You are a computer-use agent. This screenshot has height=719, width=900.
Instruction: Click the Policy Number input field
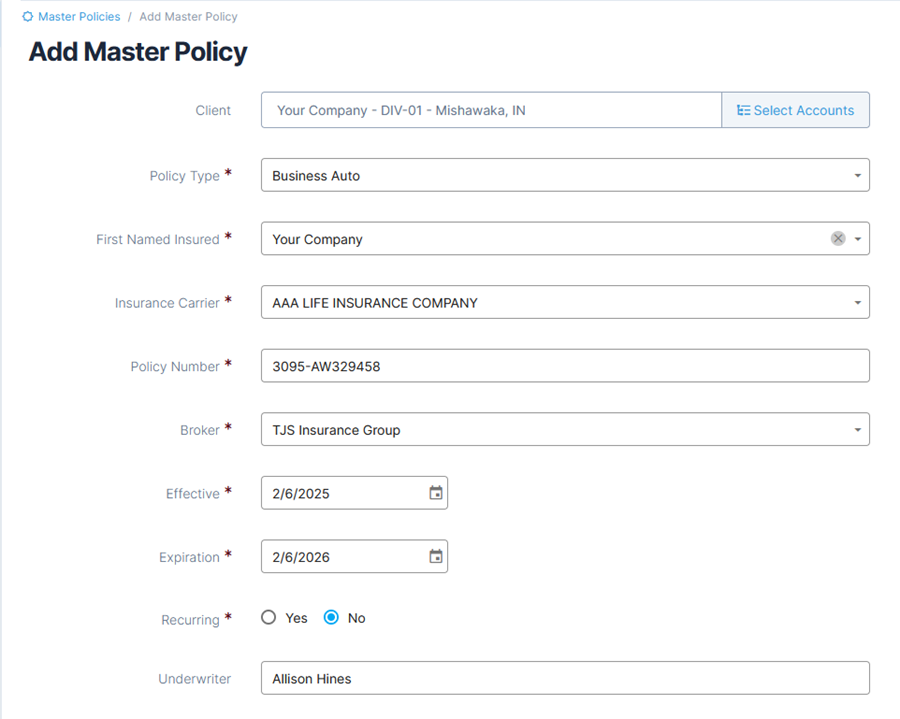[565, 366]
